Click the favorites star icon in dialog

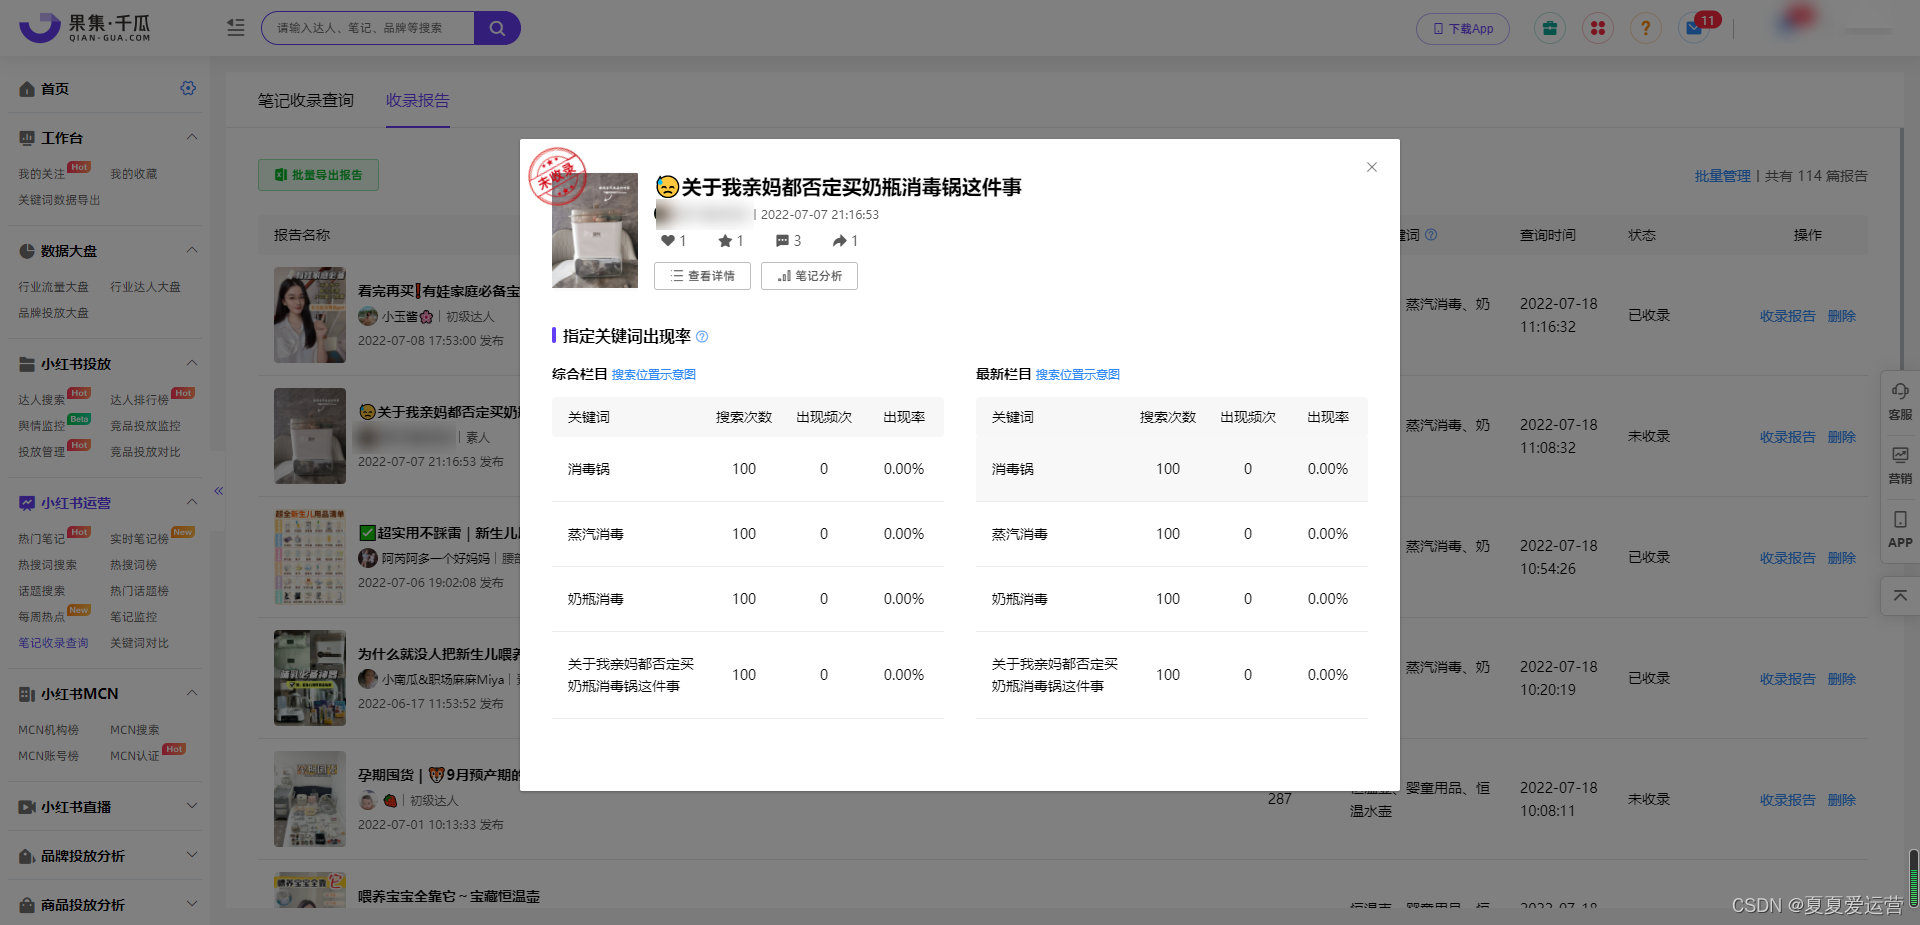click(x=725, y=240)
